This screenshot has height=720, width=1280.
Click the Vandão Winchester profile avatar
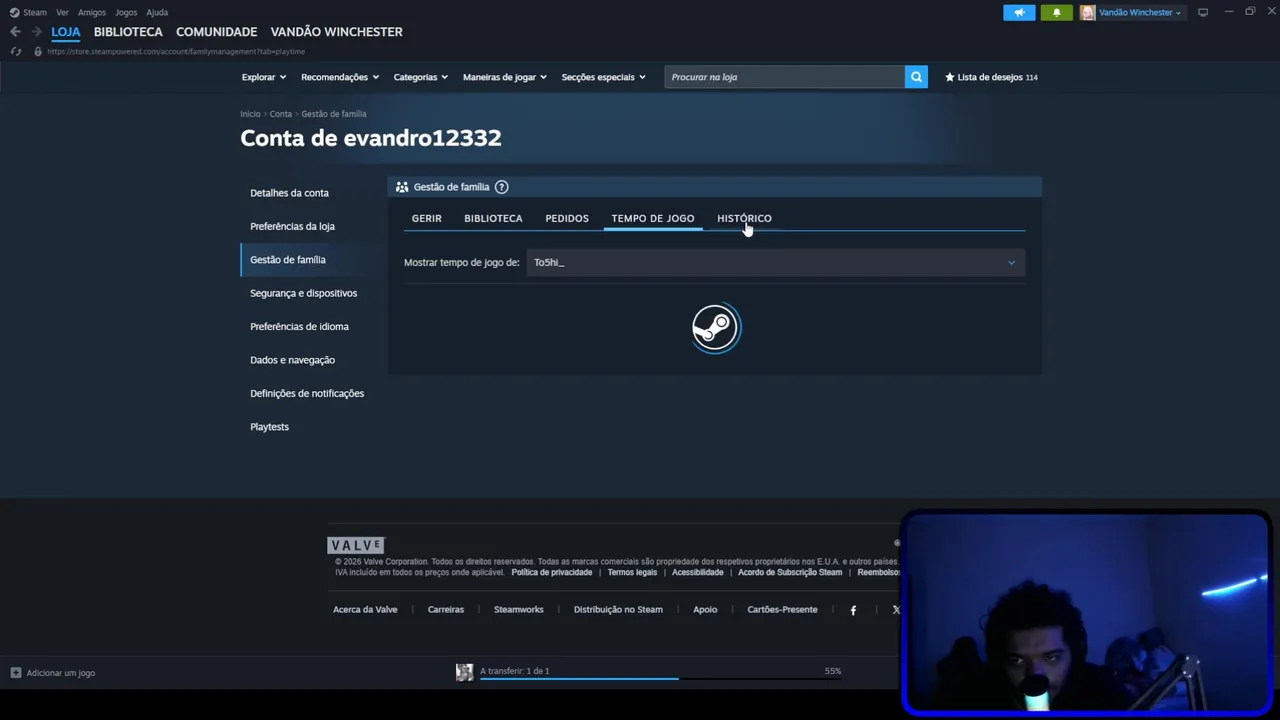coord(1087,12)
